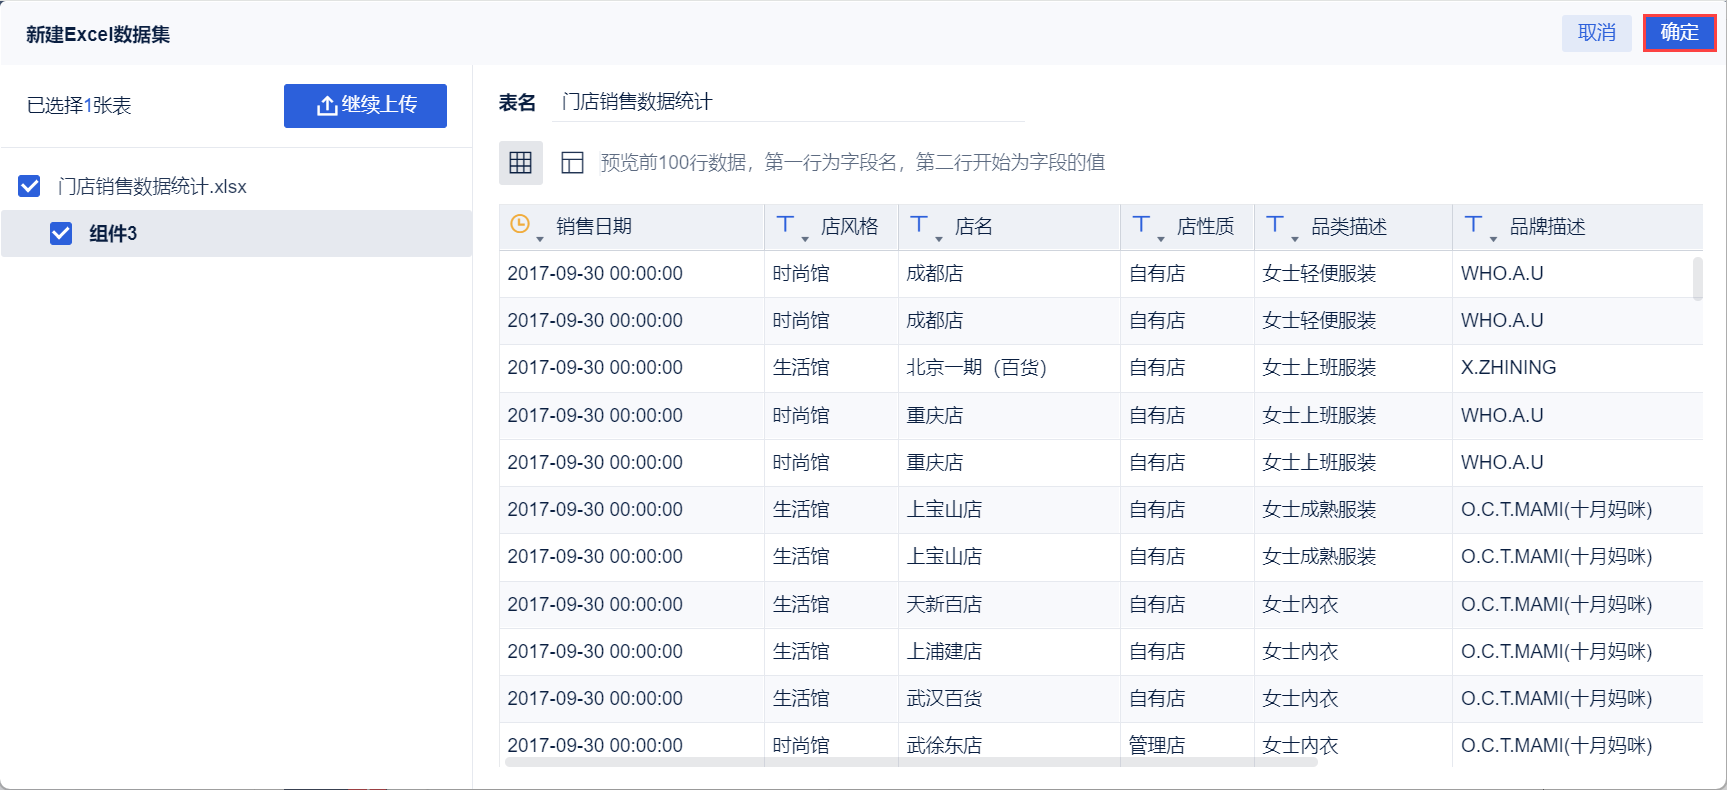Screen dimensions: 1727x790
Task: Click the 已选择1张表 status text
Action: [x=79, y=106]
